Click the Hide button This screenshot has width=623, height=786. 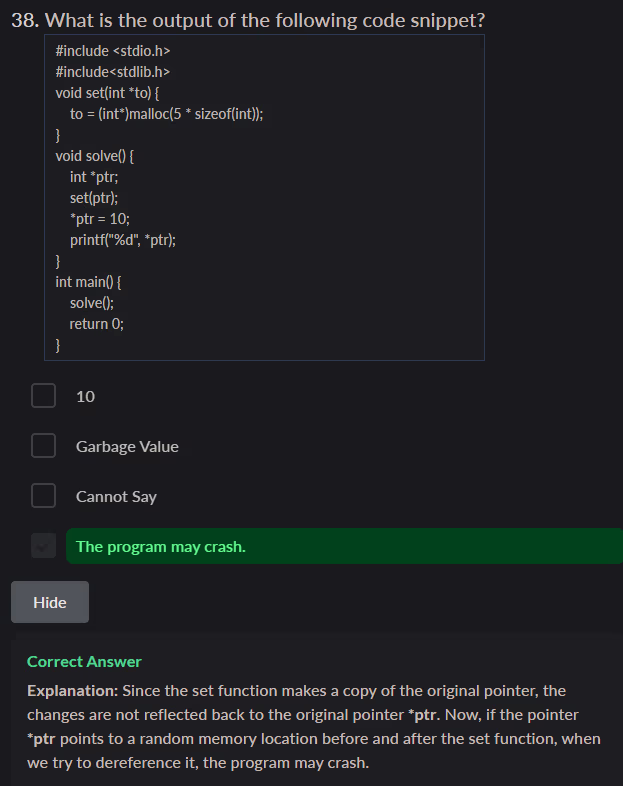pos(50,602)
